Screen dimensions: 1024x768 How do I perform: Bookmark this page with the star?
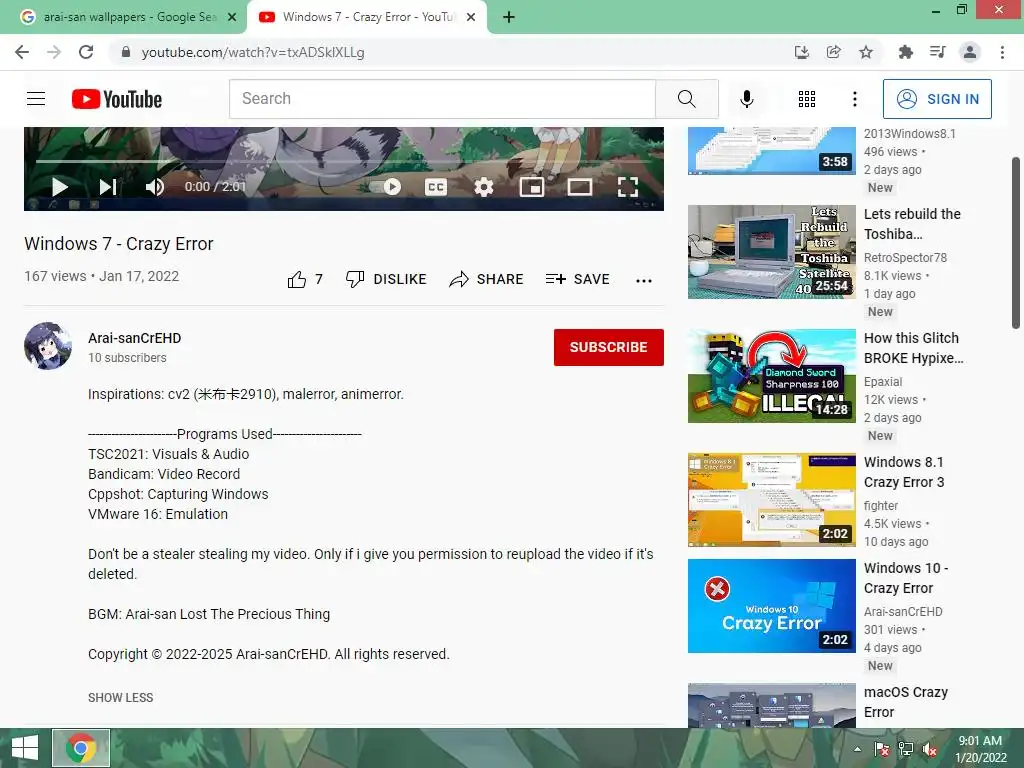click(x=865, y=52)
